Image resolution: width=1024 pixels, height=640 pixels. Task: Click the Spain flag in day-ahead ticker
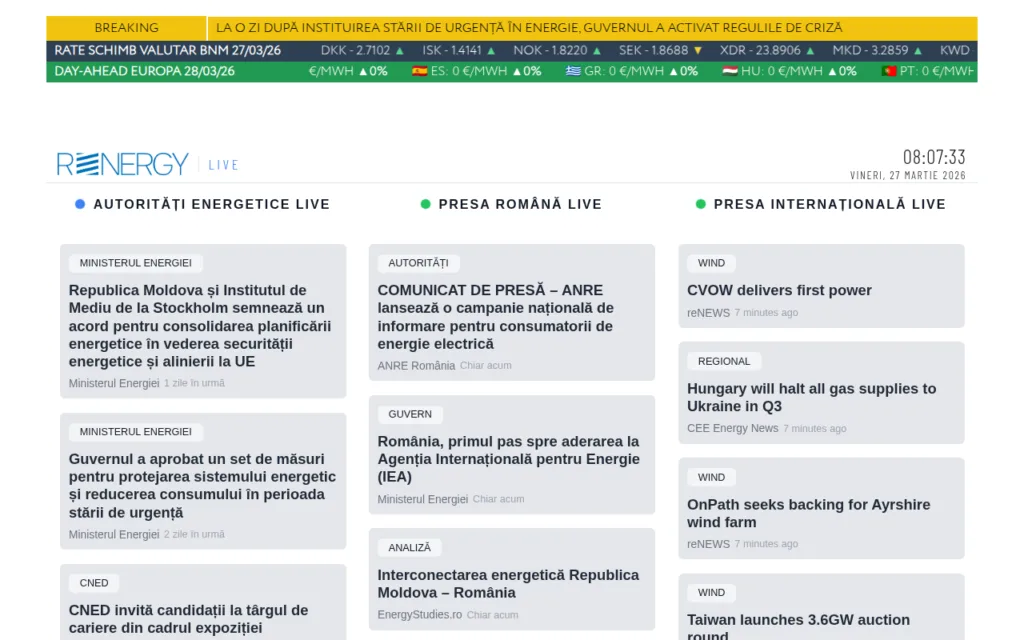pyautogui.click(x=420, y=71)
